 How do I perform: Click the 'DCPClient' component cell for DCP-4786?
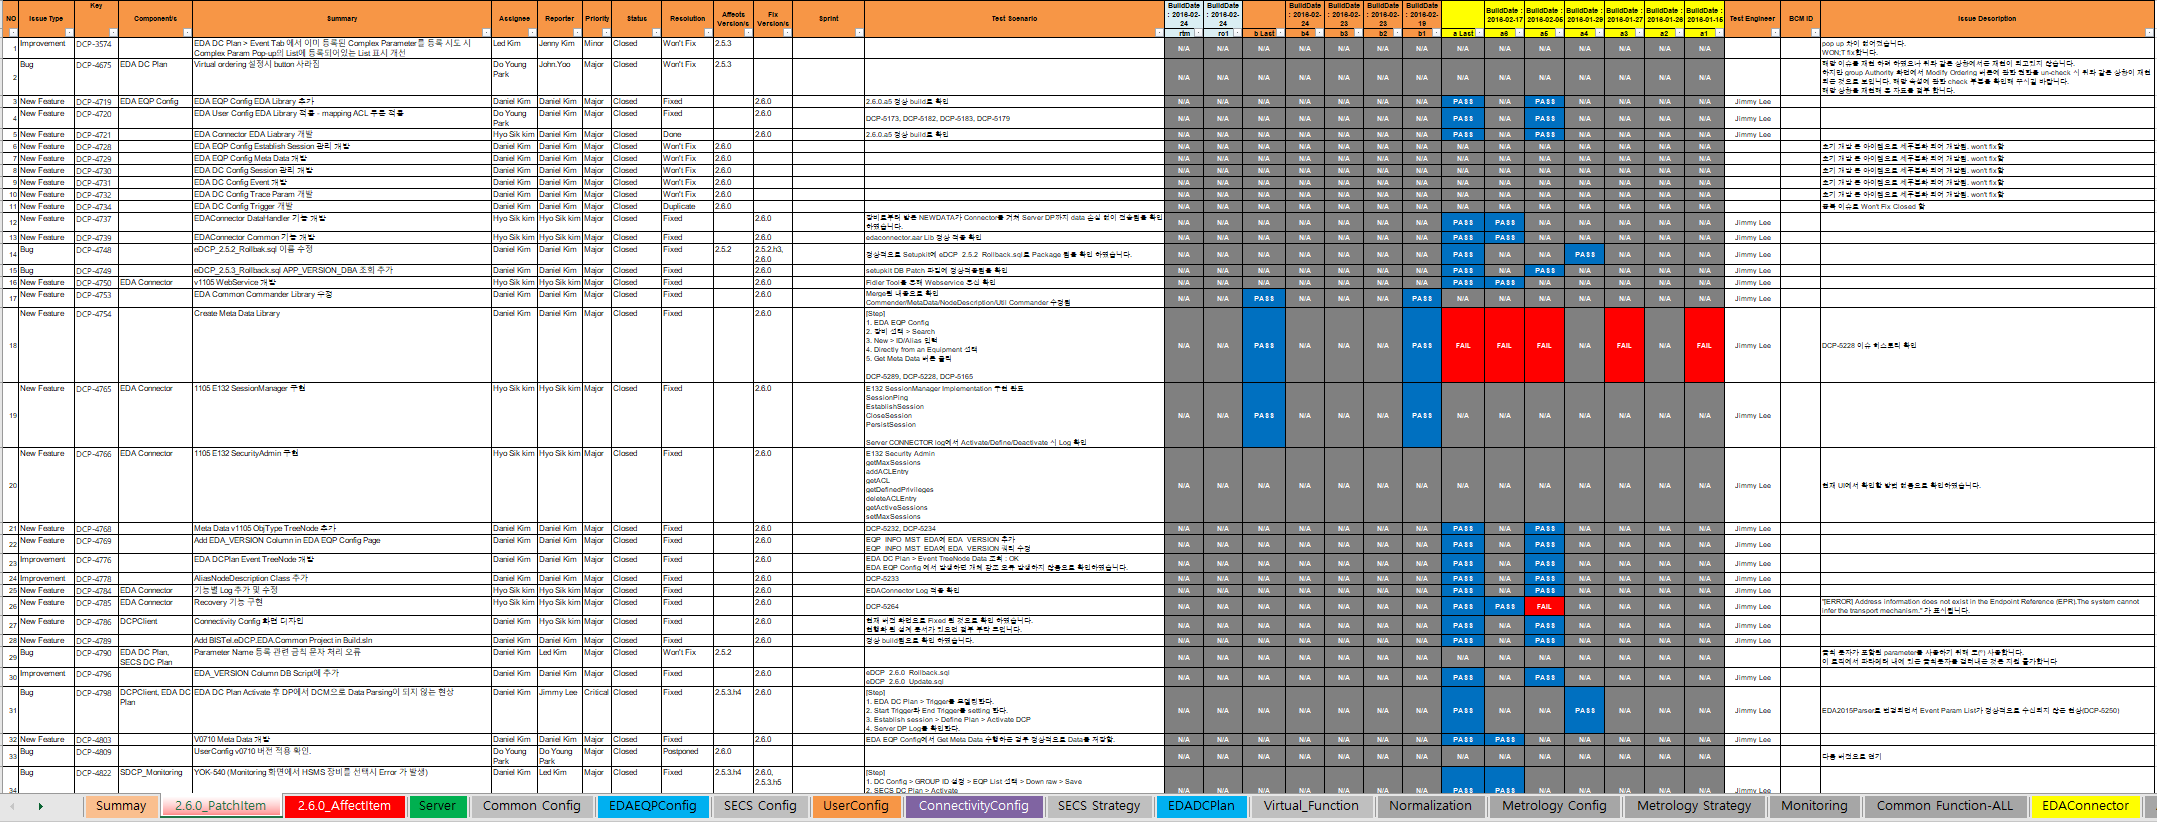coord(155,625)
